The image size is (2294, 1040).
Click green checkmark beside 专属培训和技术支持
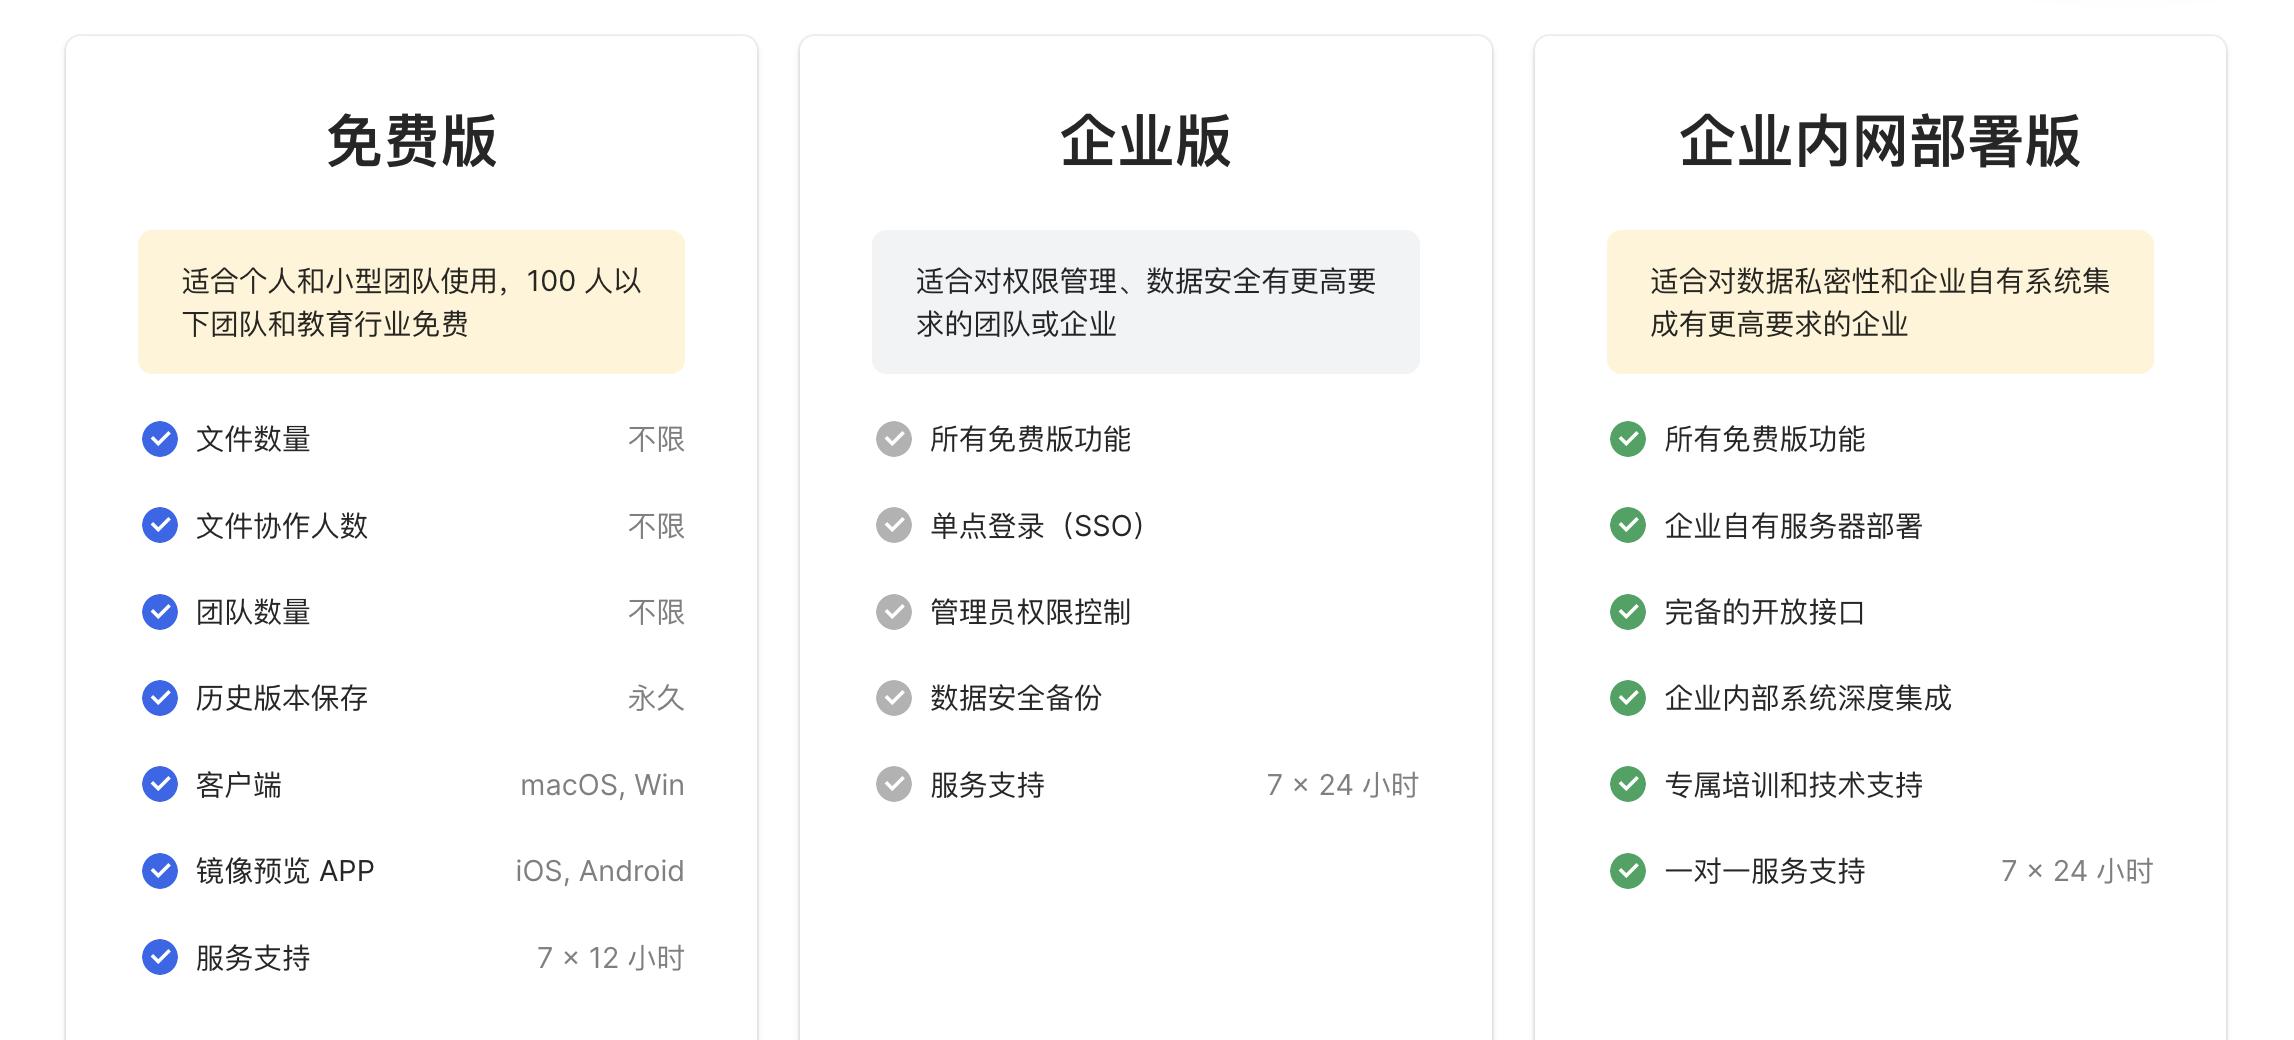[x=1628, y=785]
